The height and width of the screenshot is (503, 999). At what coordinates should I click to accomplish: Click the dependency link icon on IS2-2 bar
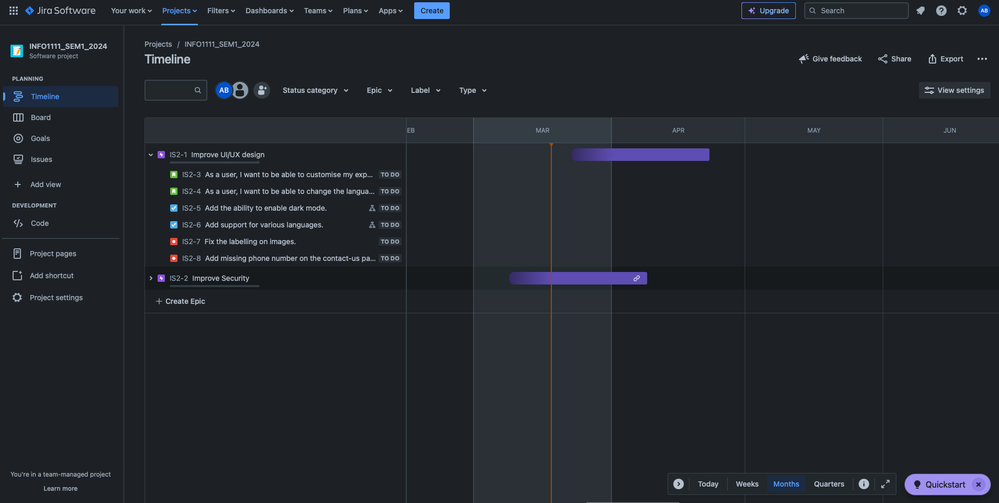pyautogui.click(x=636, y=279)
